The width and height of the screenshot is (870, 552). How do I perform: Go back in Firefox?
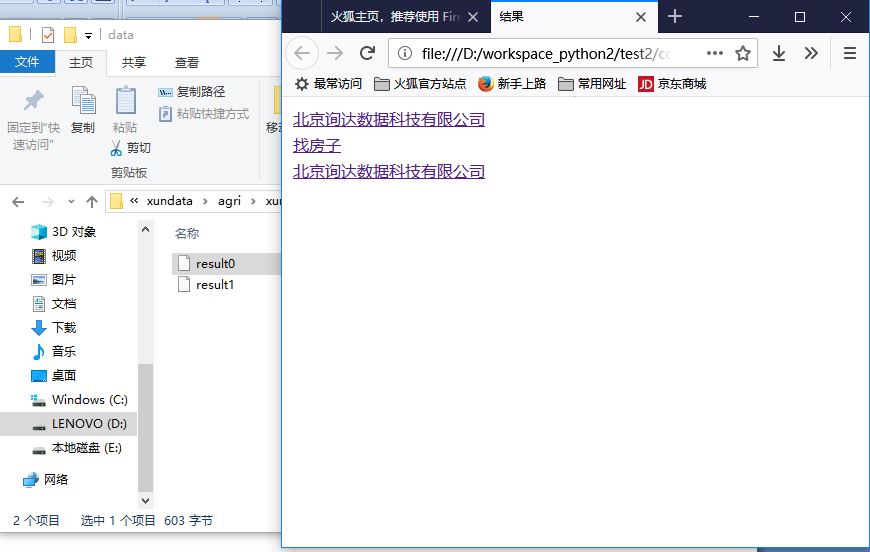[x=302, y=53]
